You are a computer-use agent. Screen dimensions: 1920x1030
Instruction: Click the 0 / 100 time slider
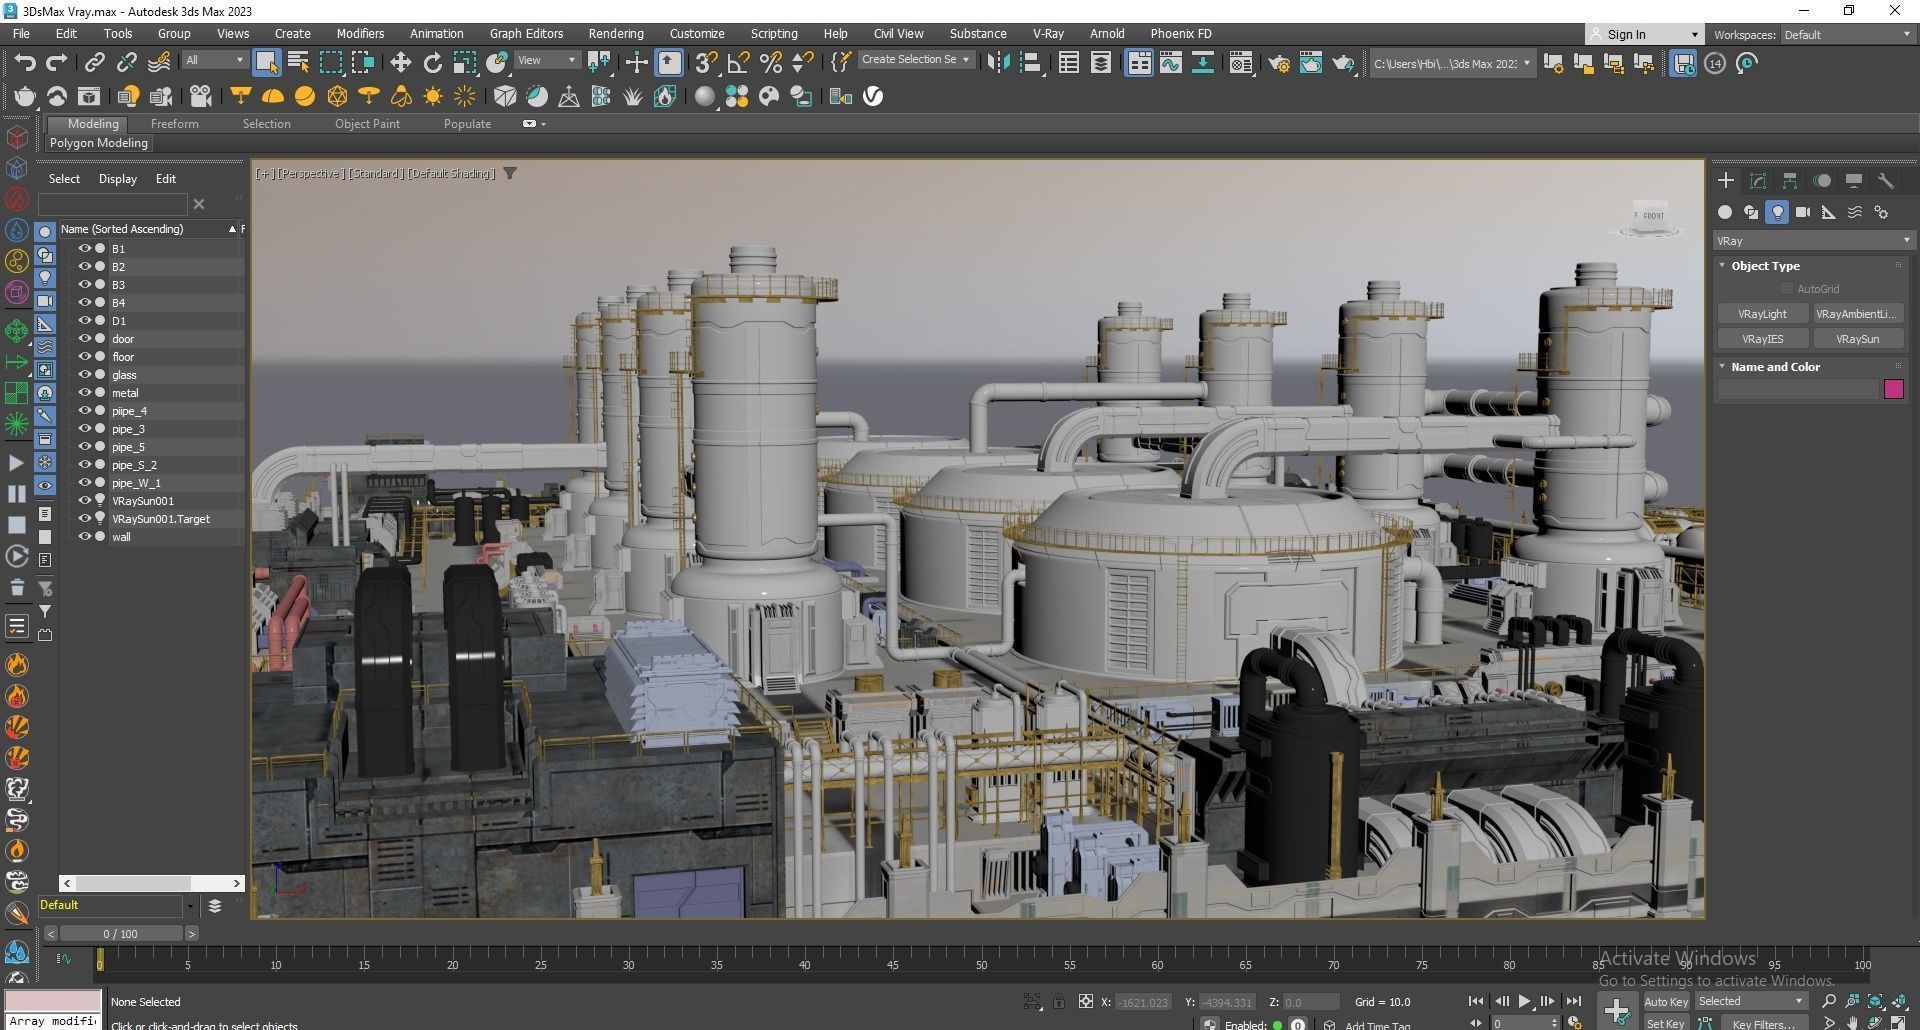(x=120, y=934)
